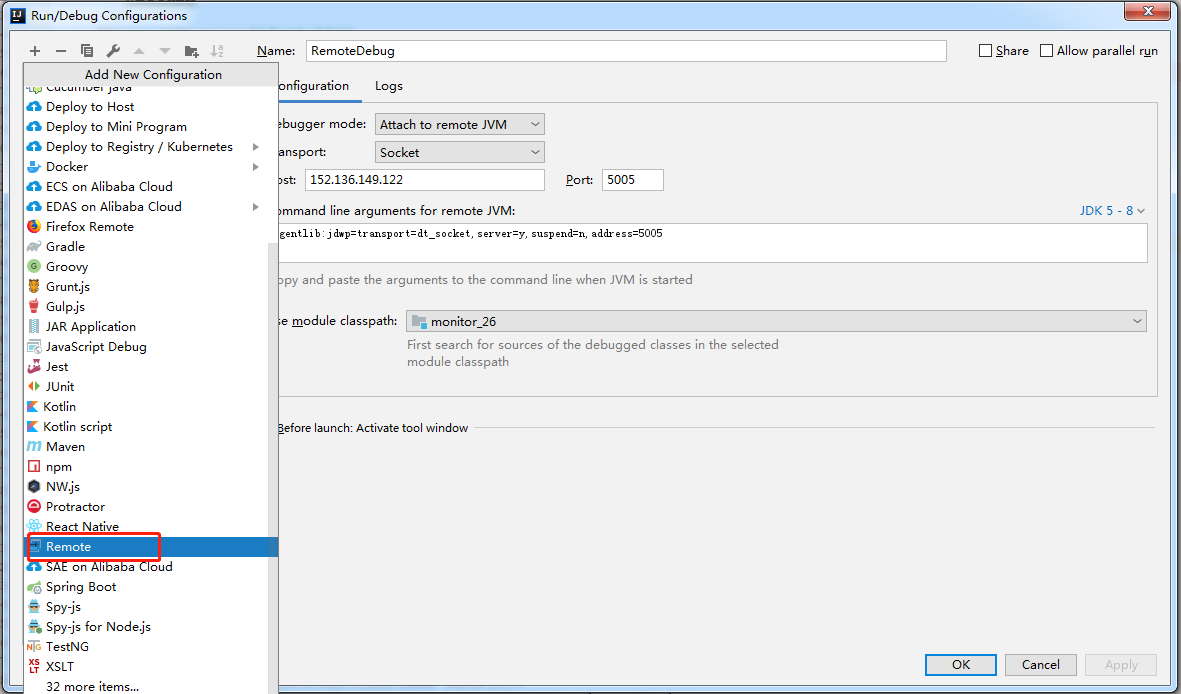The width and height of the screenshot is (1181, 694).
Task: Click the Maven icon
Action: tap(34, 447)
